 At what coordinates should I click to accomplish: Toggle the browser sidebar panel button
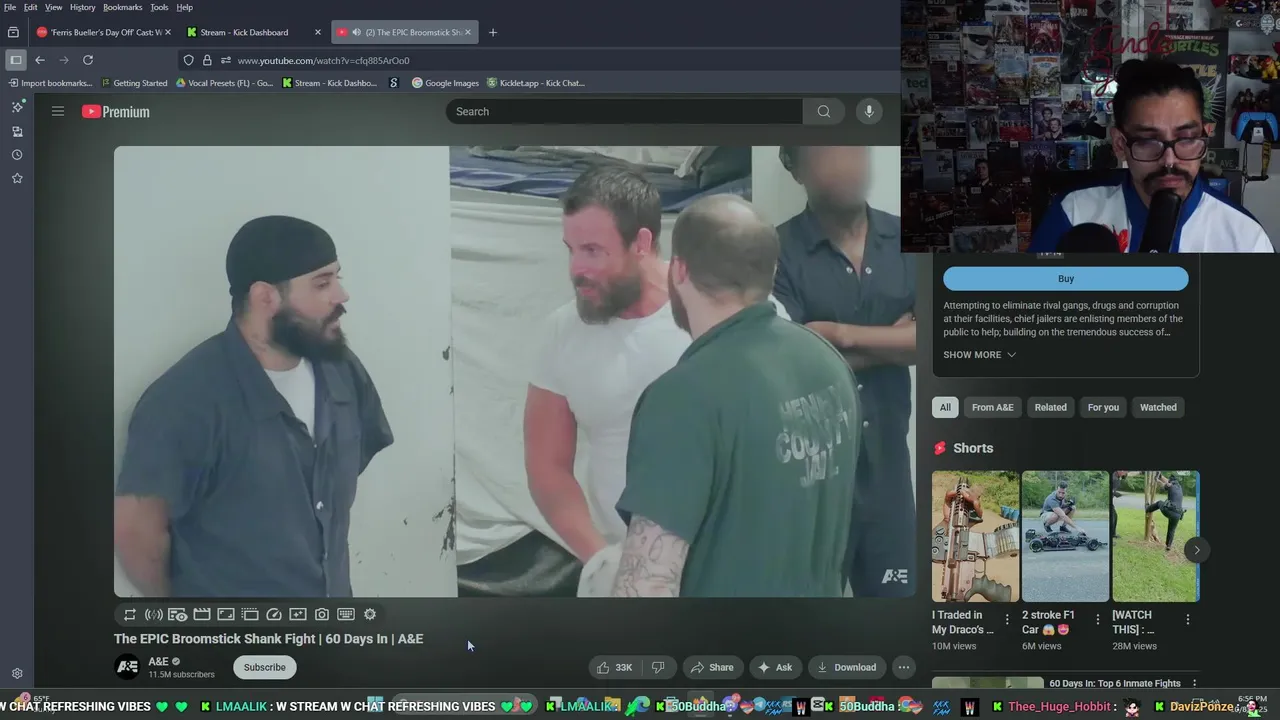pos(16,60)
